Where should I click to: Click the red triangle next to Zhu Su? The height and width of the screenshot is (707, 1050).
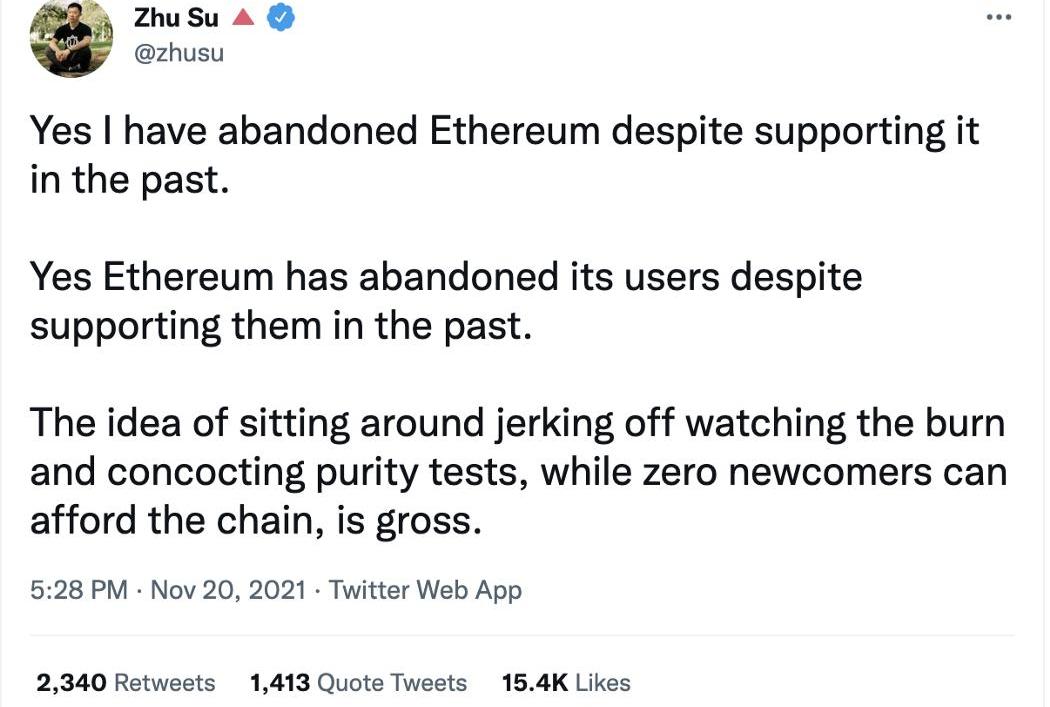pos(243,17)
